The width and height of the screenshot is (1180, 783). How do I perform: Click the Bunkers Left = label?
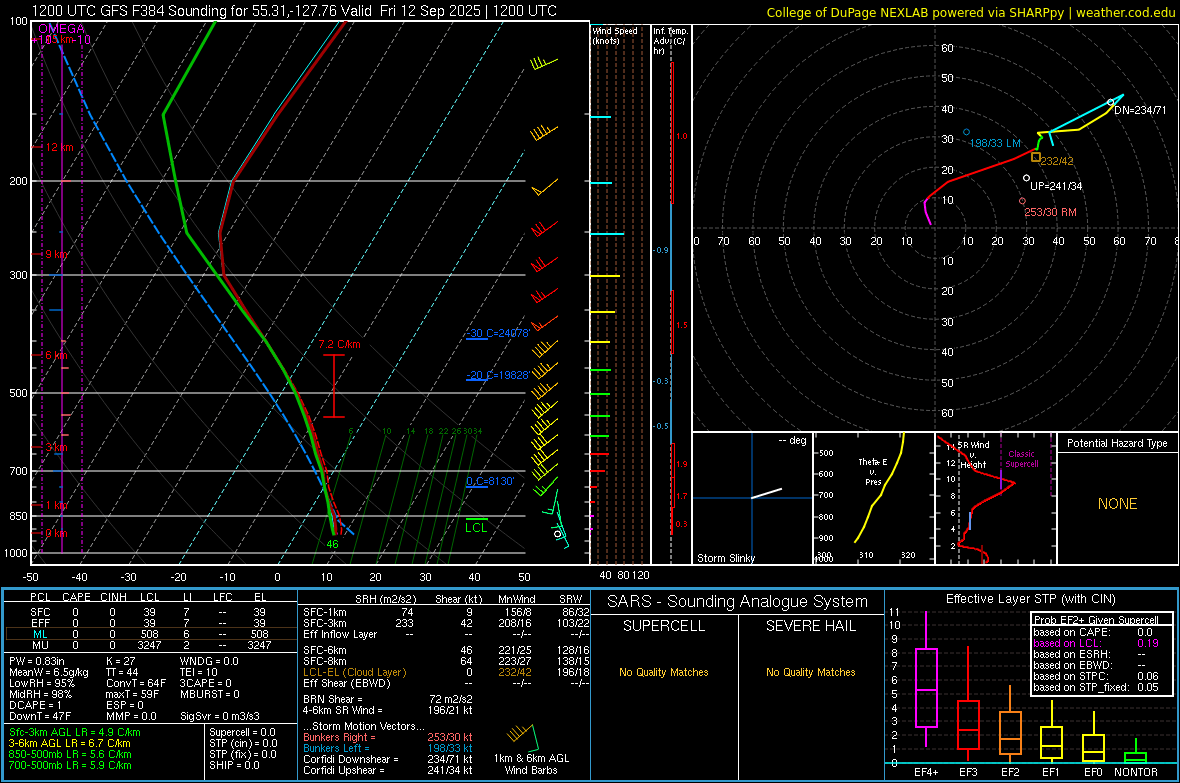[x=336, y=748]
